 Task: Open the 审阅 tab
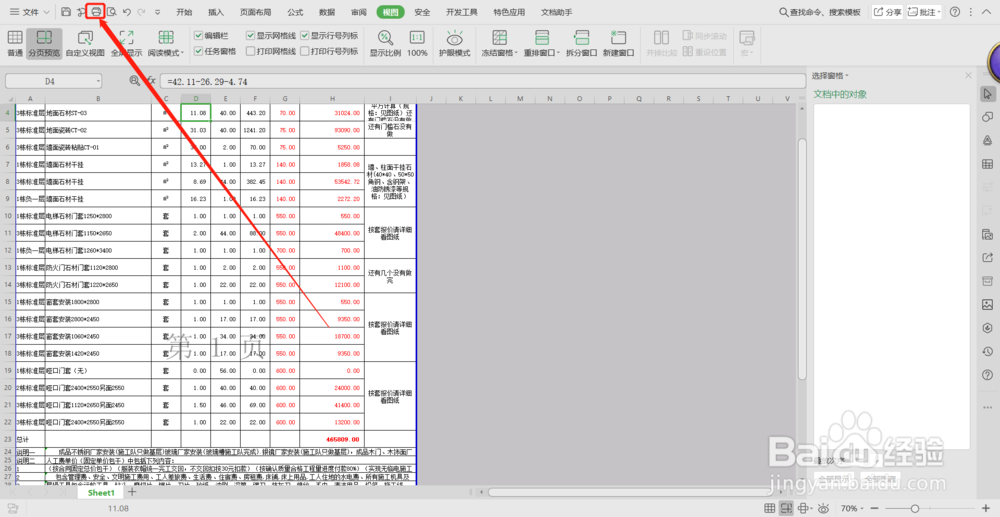pos(359,12)
